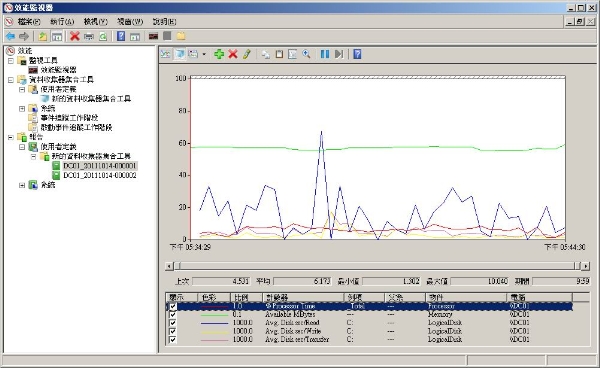Click the view current activity graph icon
The width and height of the screenshot is (600, 368).
[165, 54]
